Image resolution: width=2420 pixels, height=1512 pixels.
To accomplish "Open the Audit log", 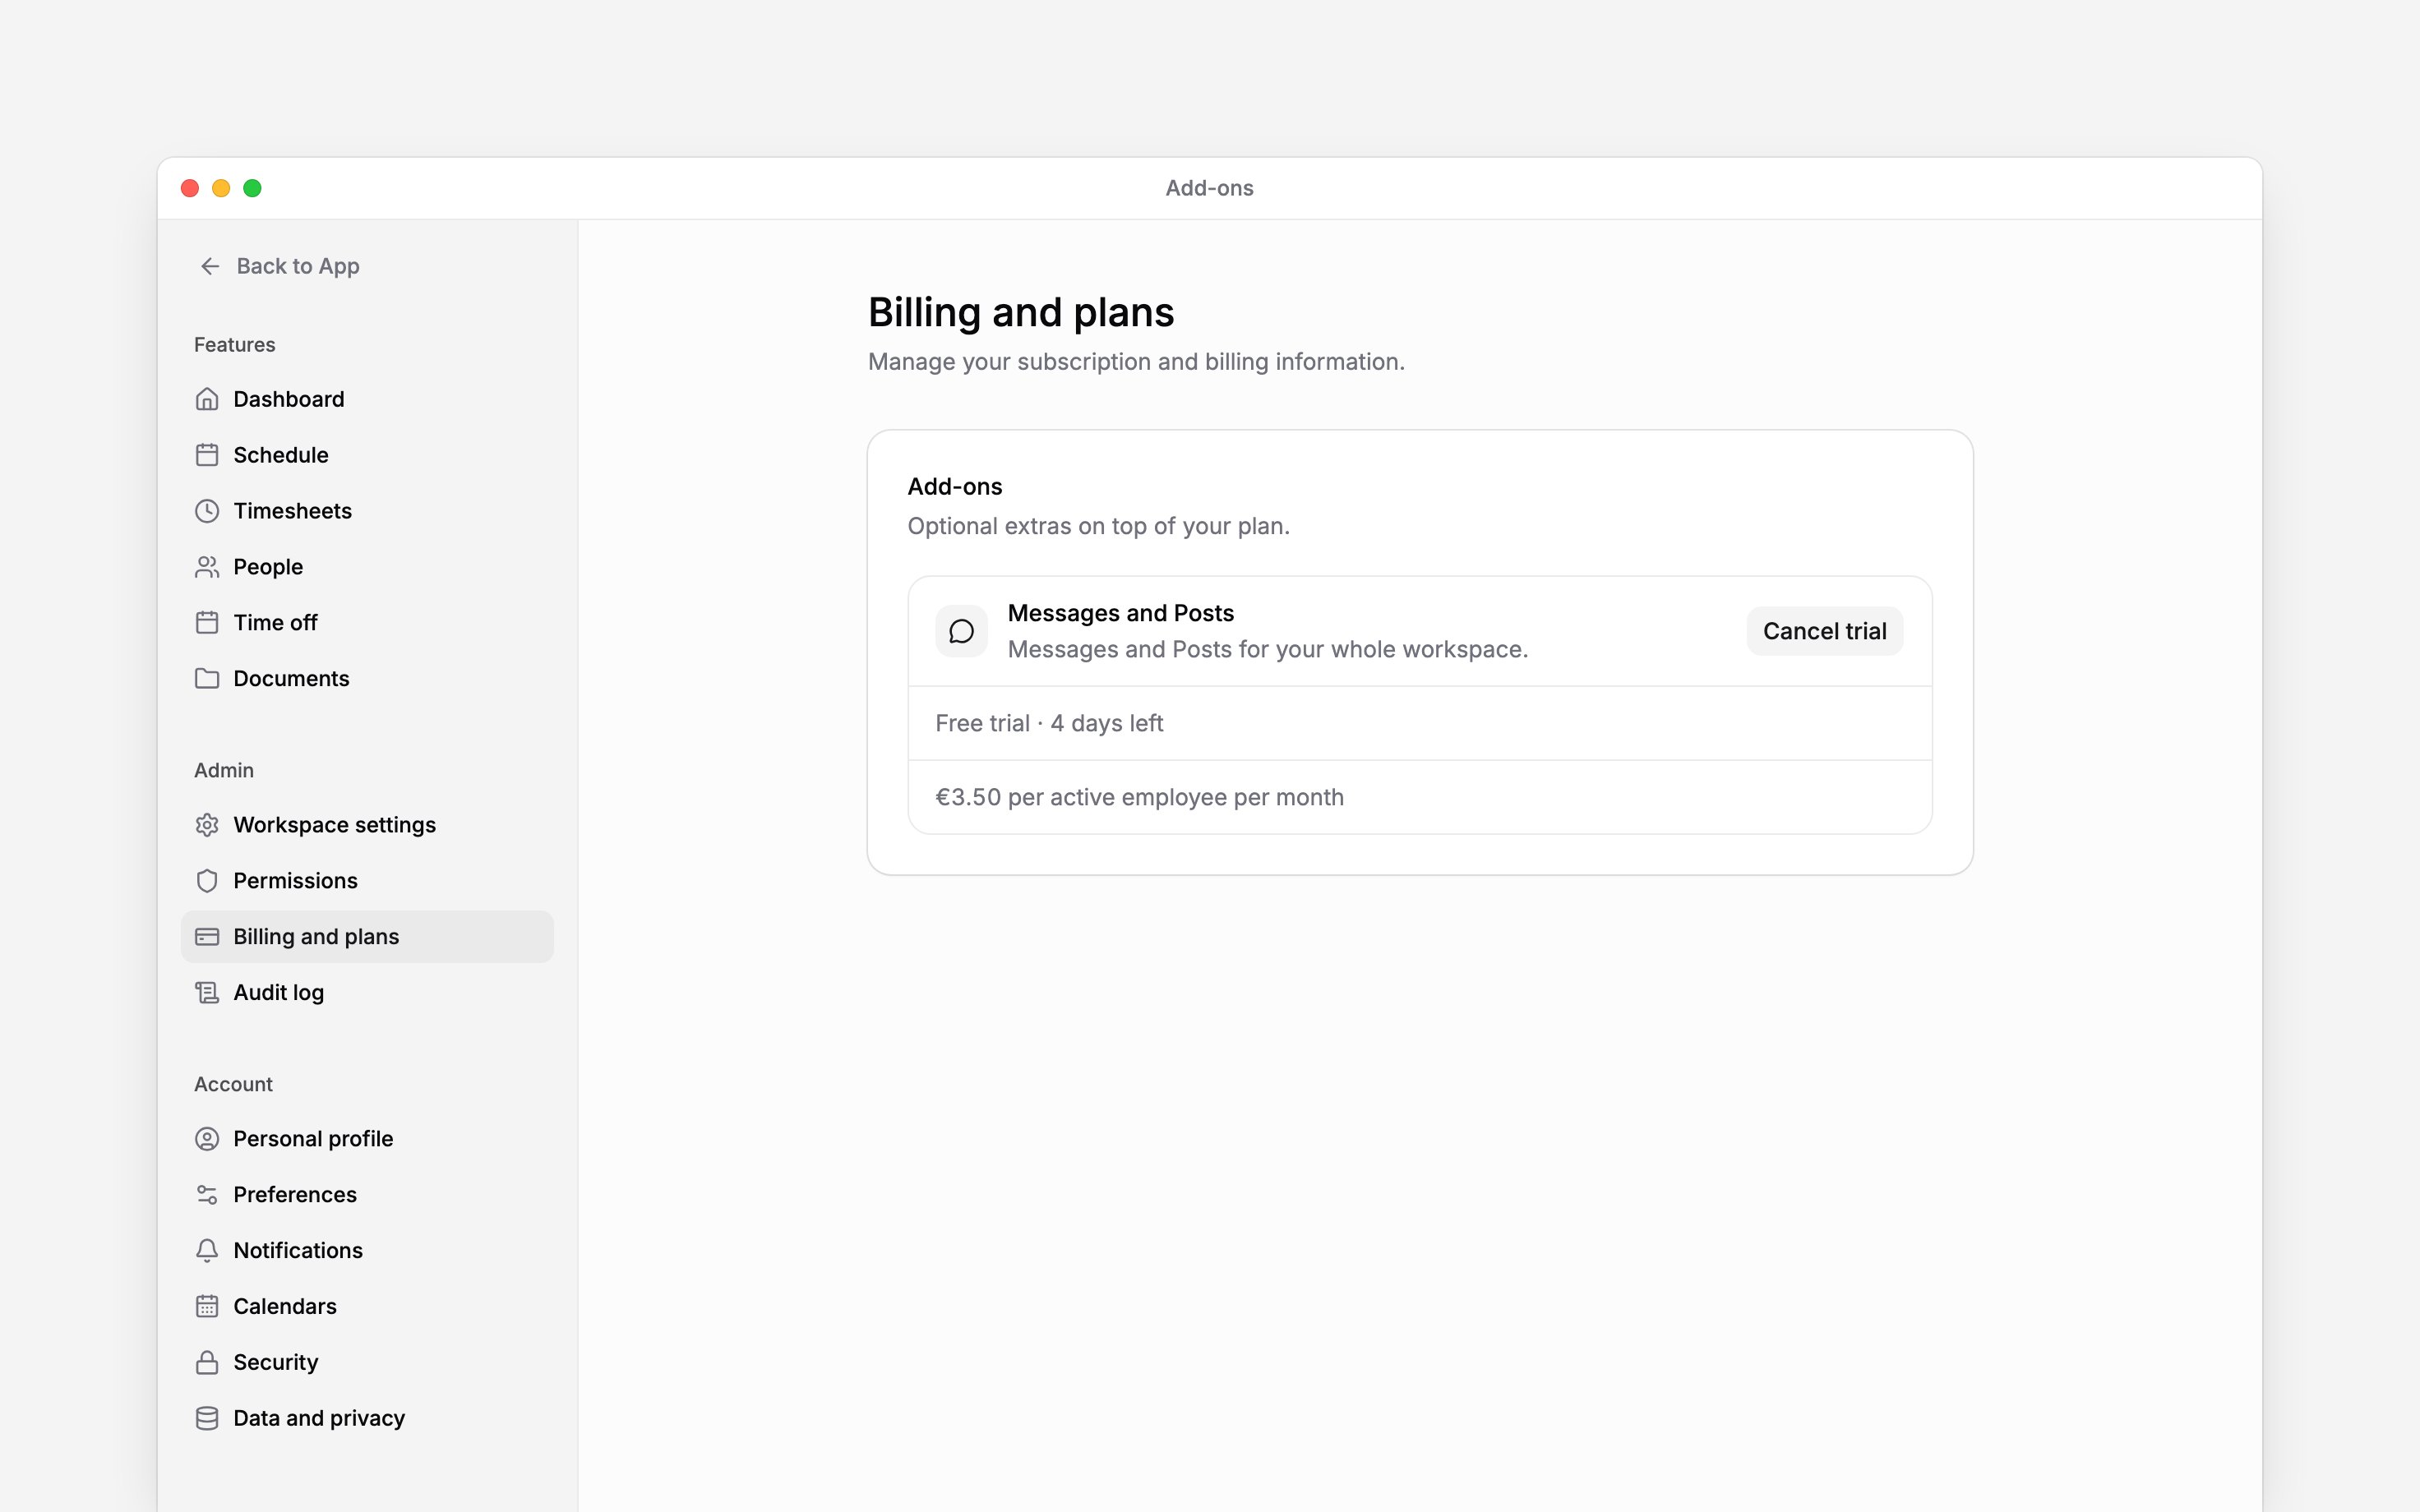I will tap(367, 993).
